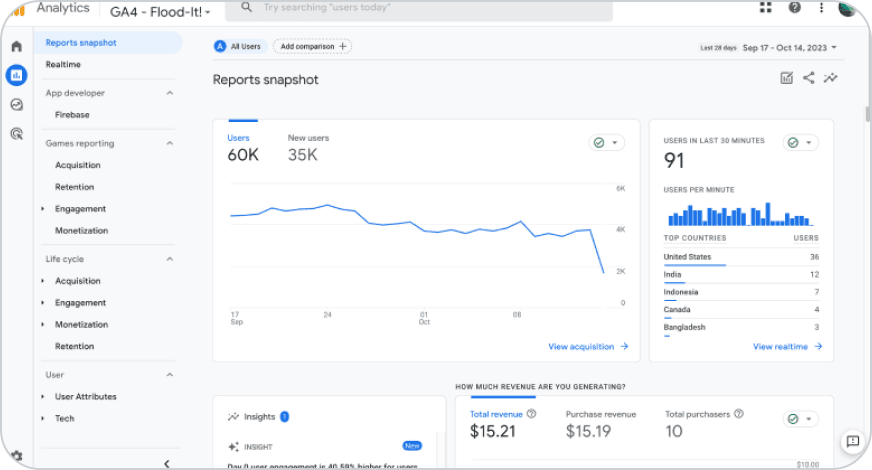Open the Insights sparkline icon in header

tap(830, 78)
